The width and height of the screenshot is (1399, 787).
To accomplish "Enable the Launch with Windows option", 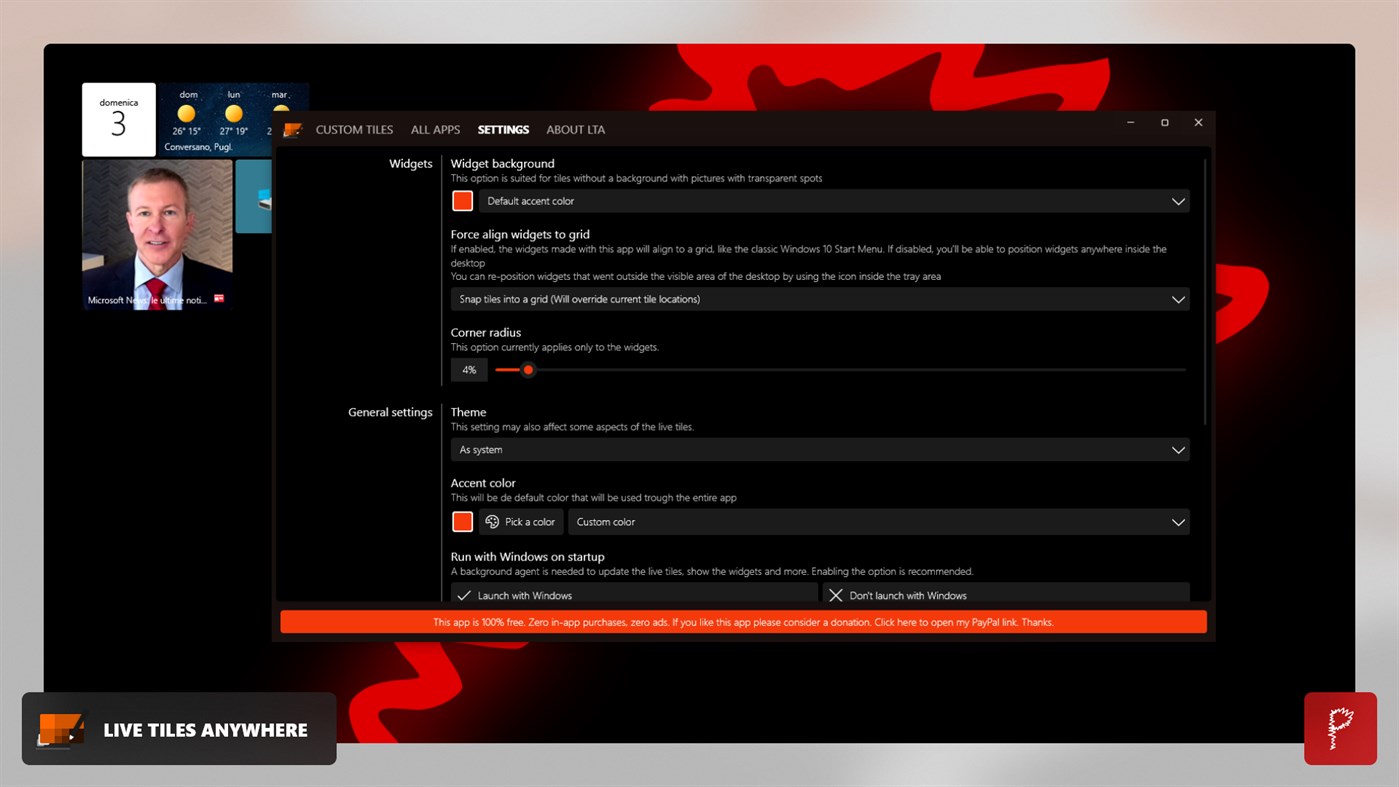I will [x=633, y=595].
